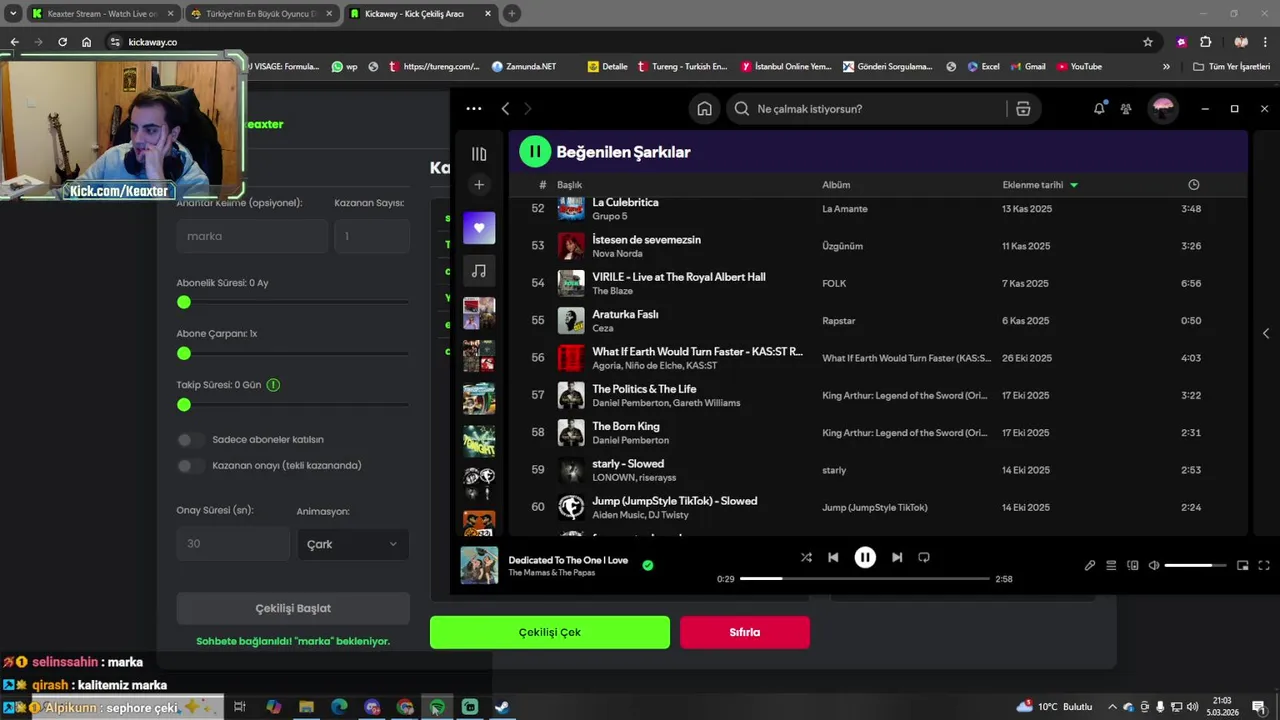1280x720 pixels.
Task: Open new browser tab plus button
Action: click(512, 14)
